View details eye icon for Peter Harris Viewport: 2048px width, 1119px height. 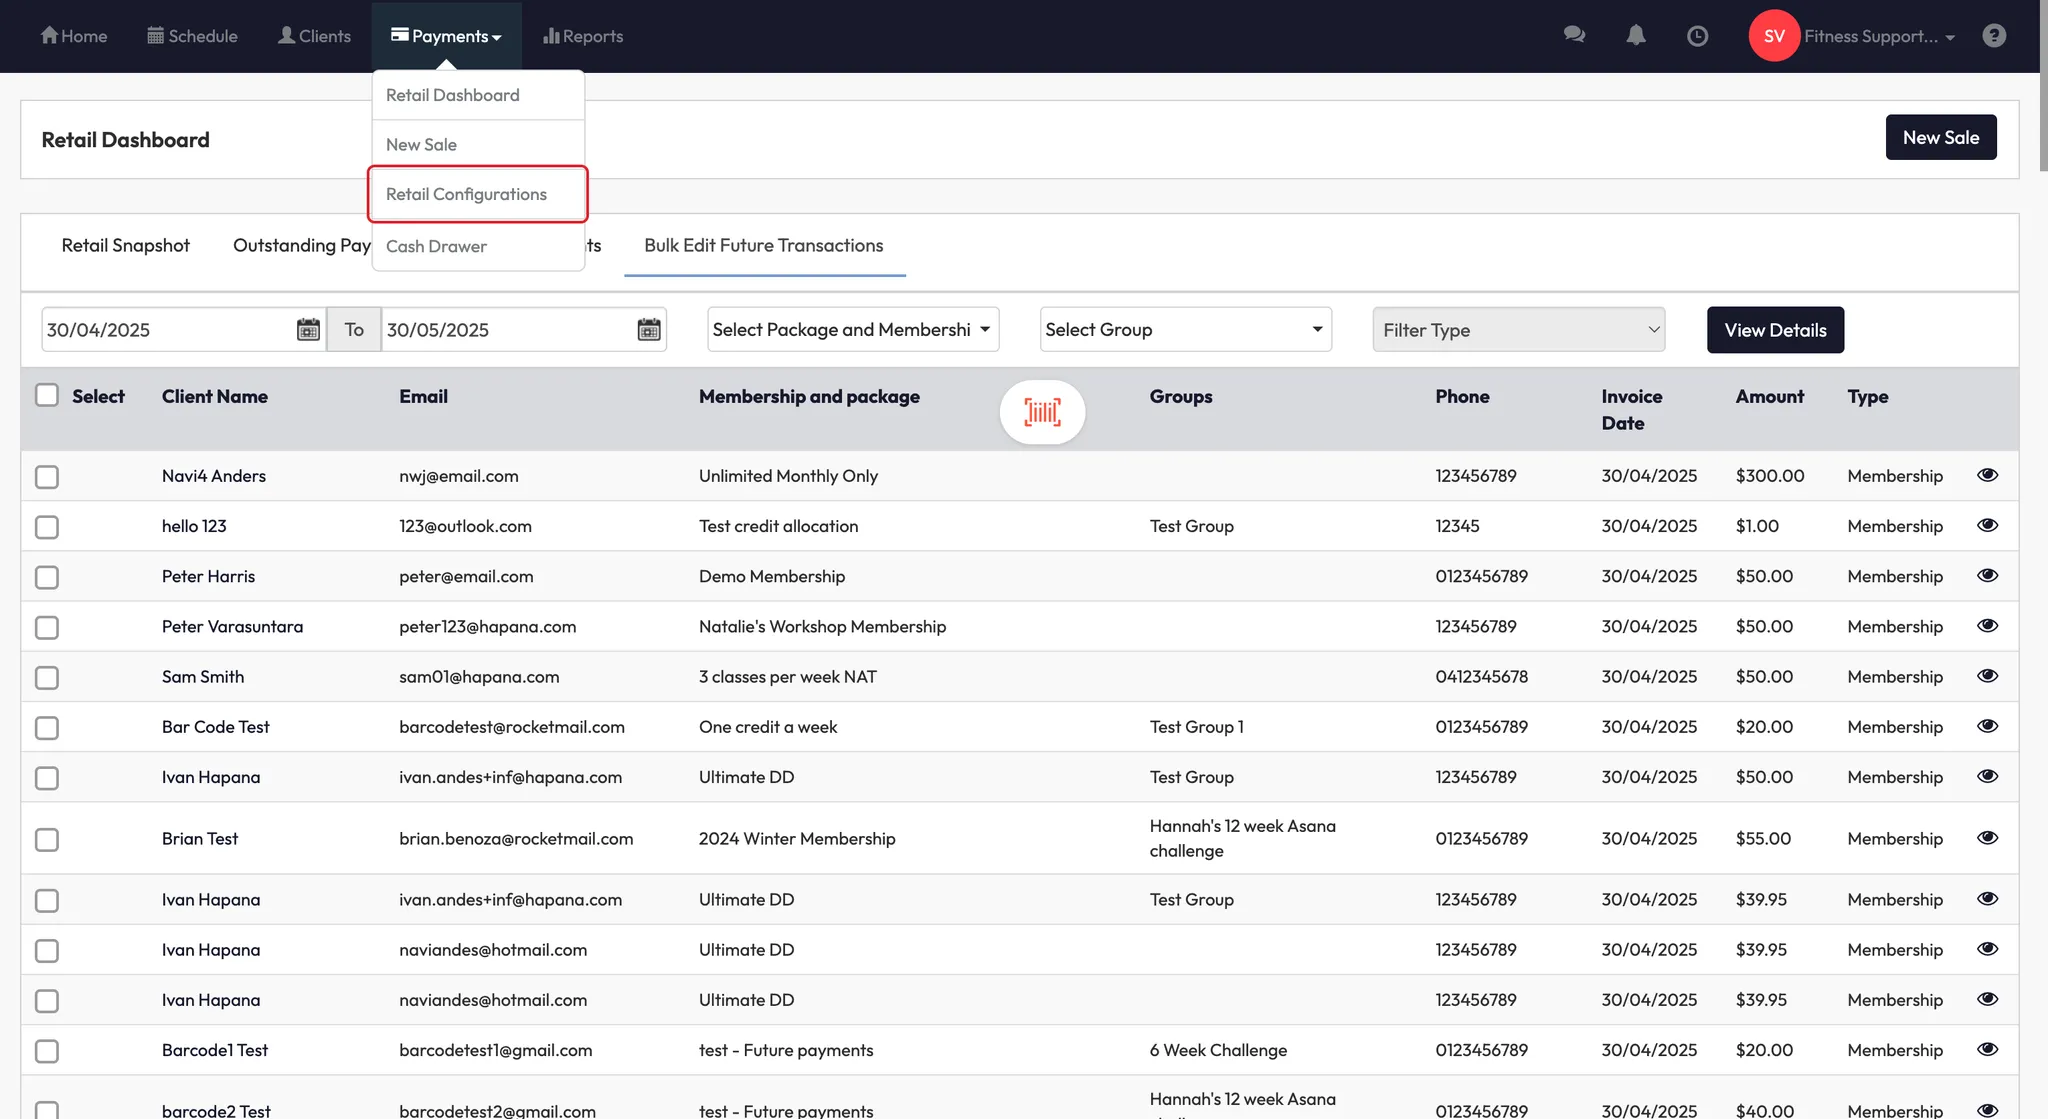(1987, 575)
